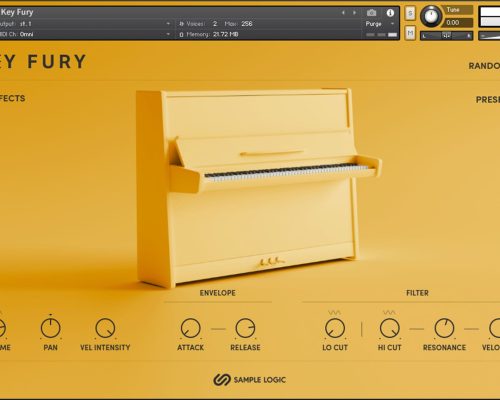500x400 pixels.
Task: Open the Purge dropdown menu
Action: click(x=380, y=24)
